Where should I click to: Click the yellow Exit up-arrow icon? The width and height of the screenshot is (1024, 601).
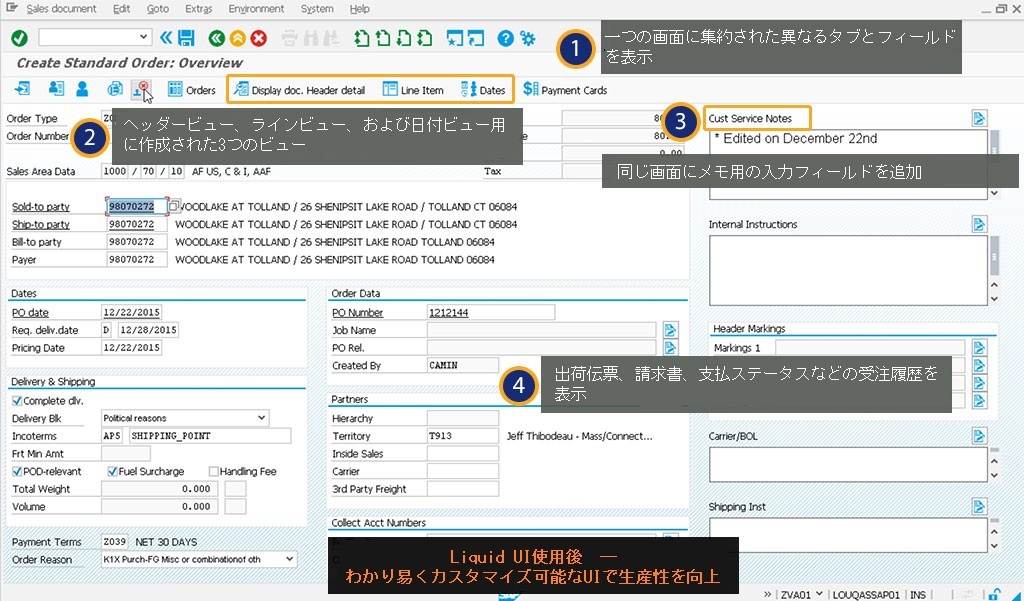tap(237, 38)
